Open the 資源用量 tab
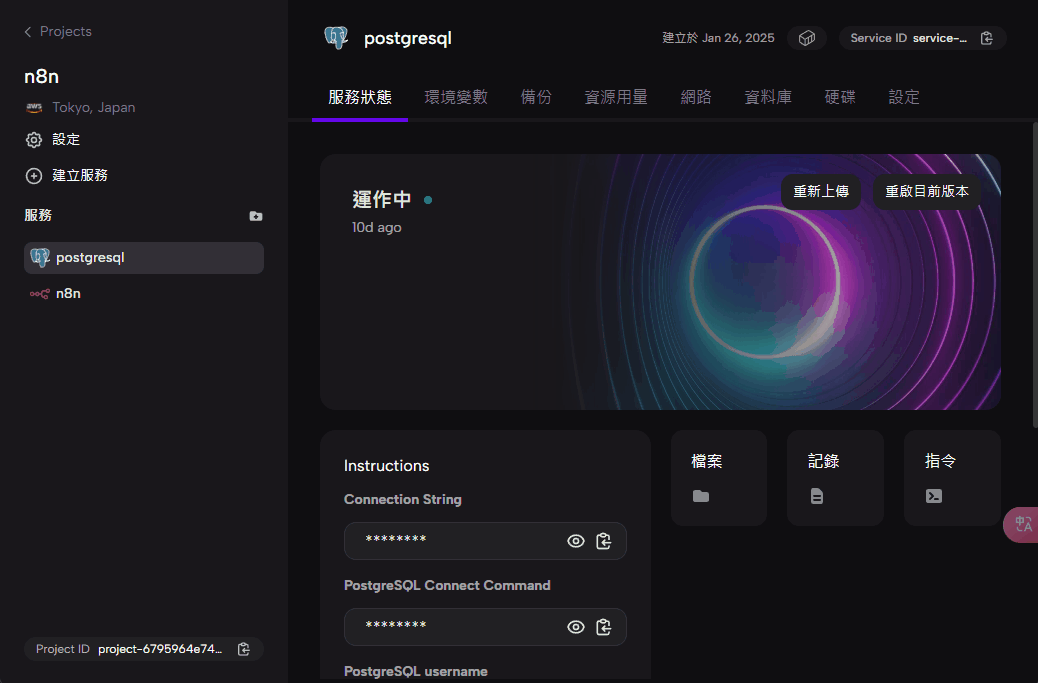The height and width of the screenshot is (683, 1038). 616,97
